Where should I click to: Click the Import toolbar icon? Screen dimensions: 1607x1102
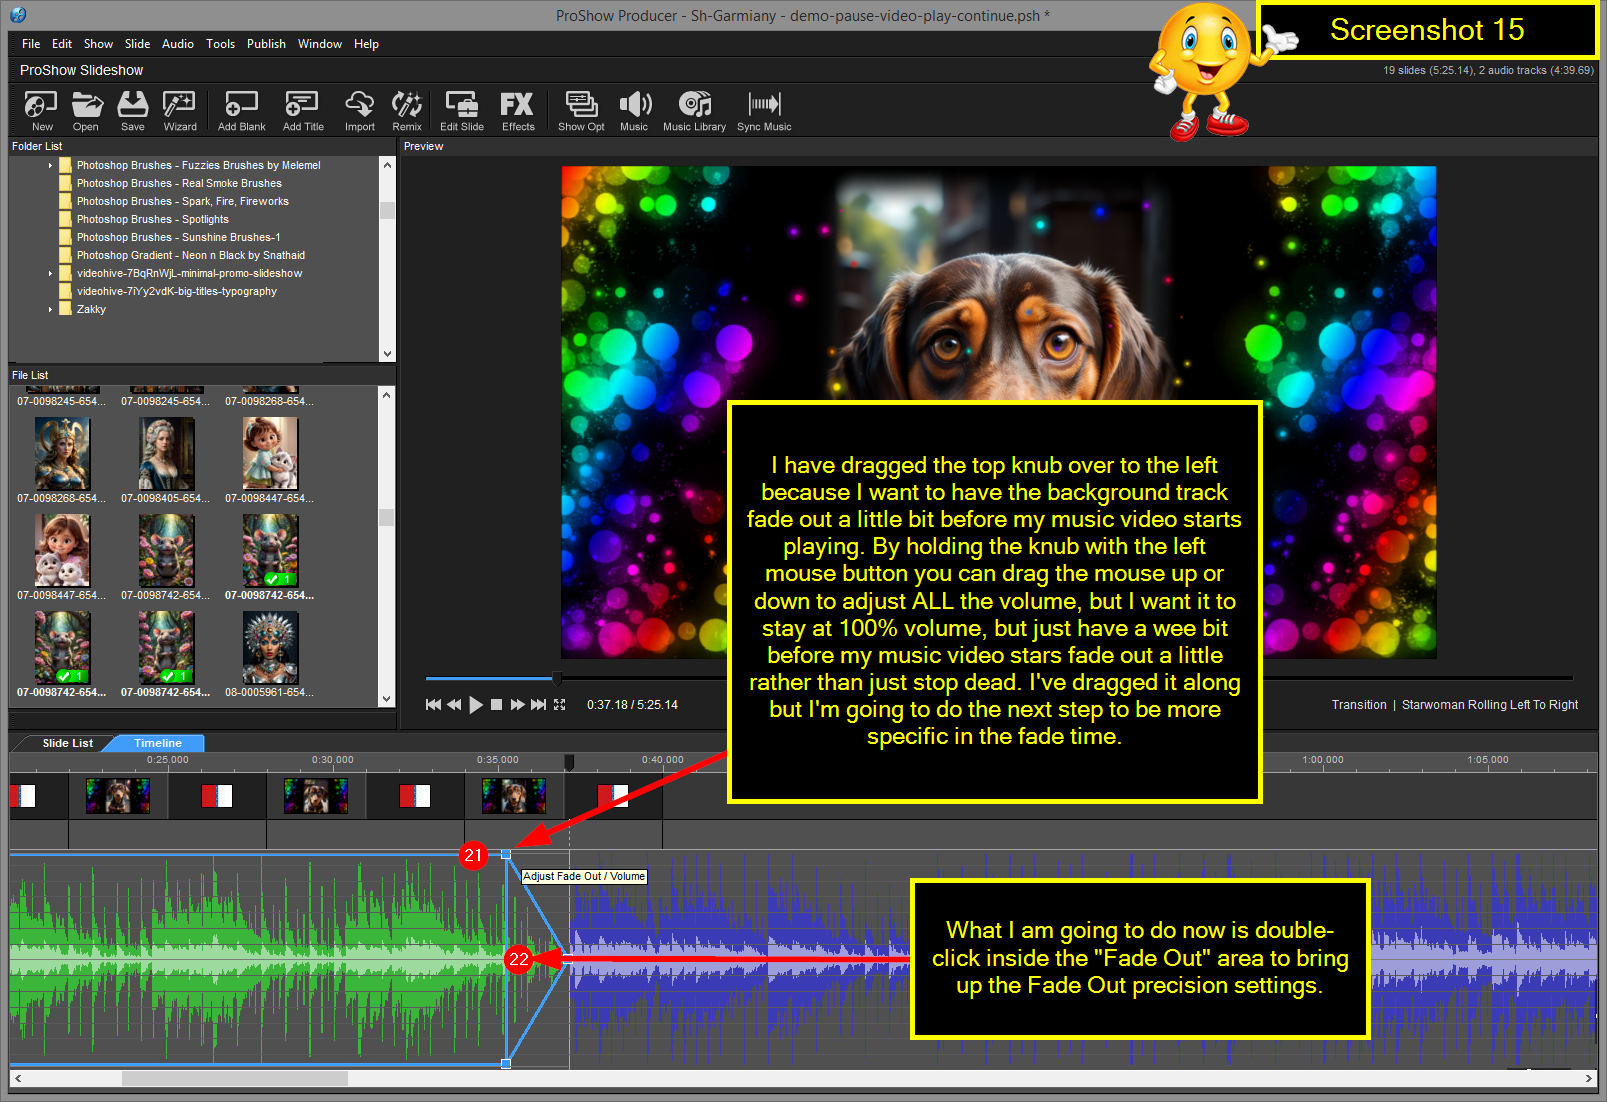click(x=359, y=111)
